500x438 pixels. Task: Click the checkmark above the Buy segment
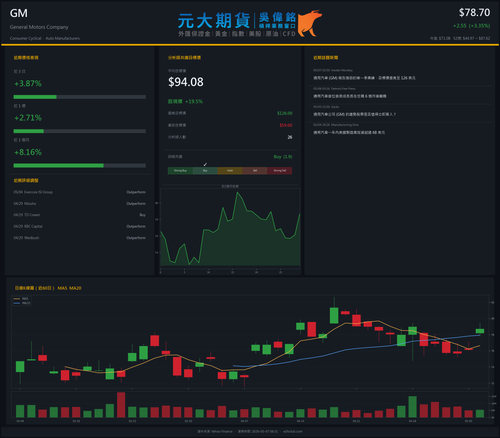[x=205, y=165]
